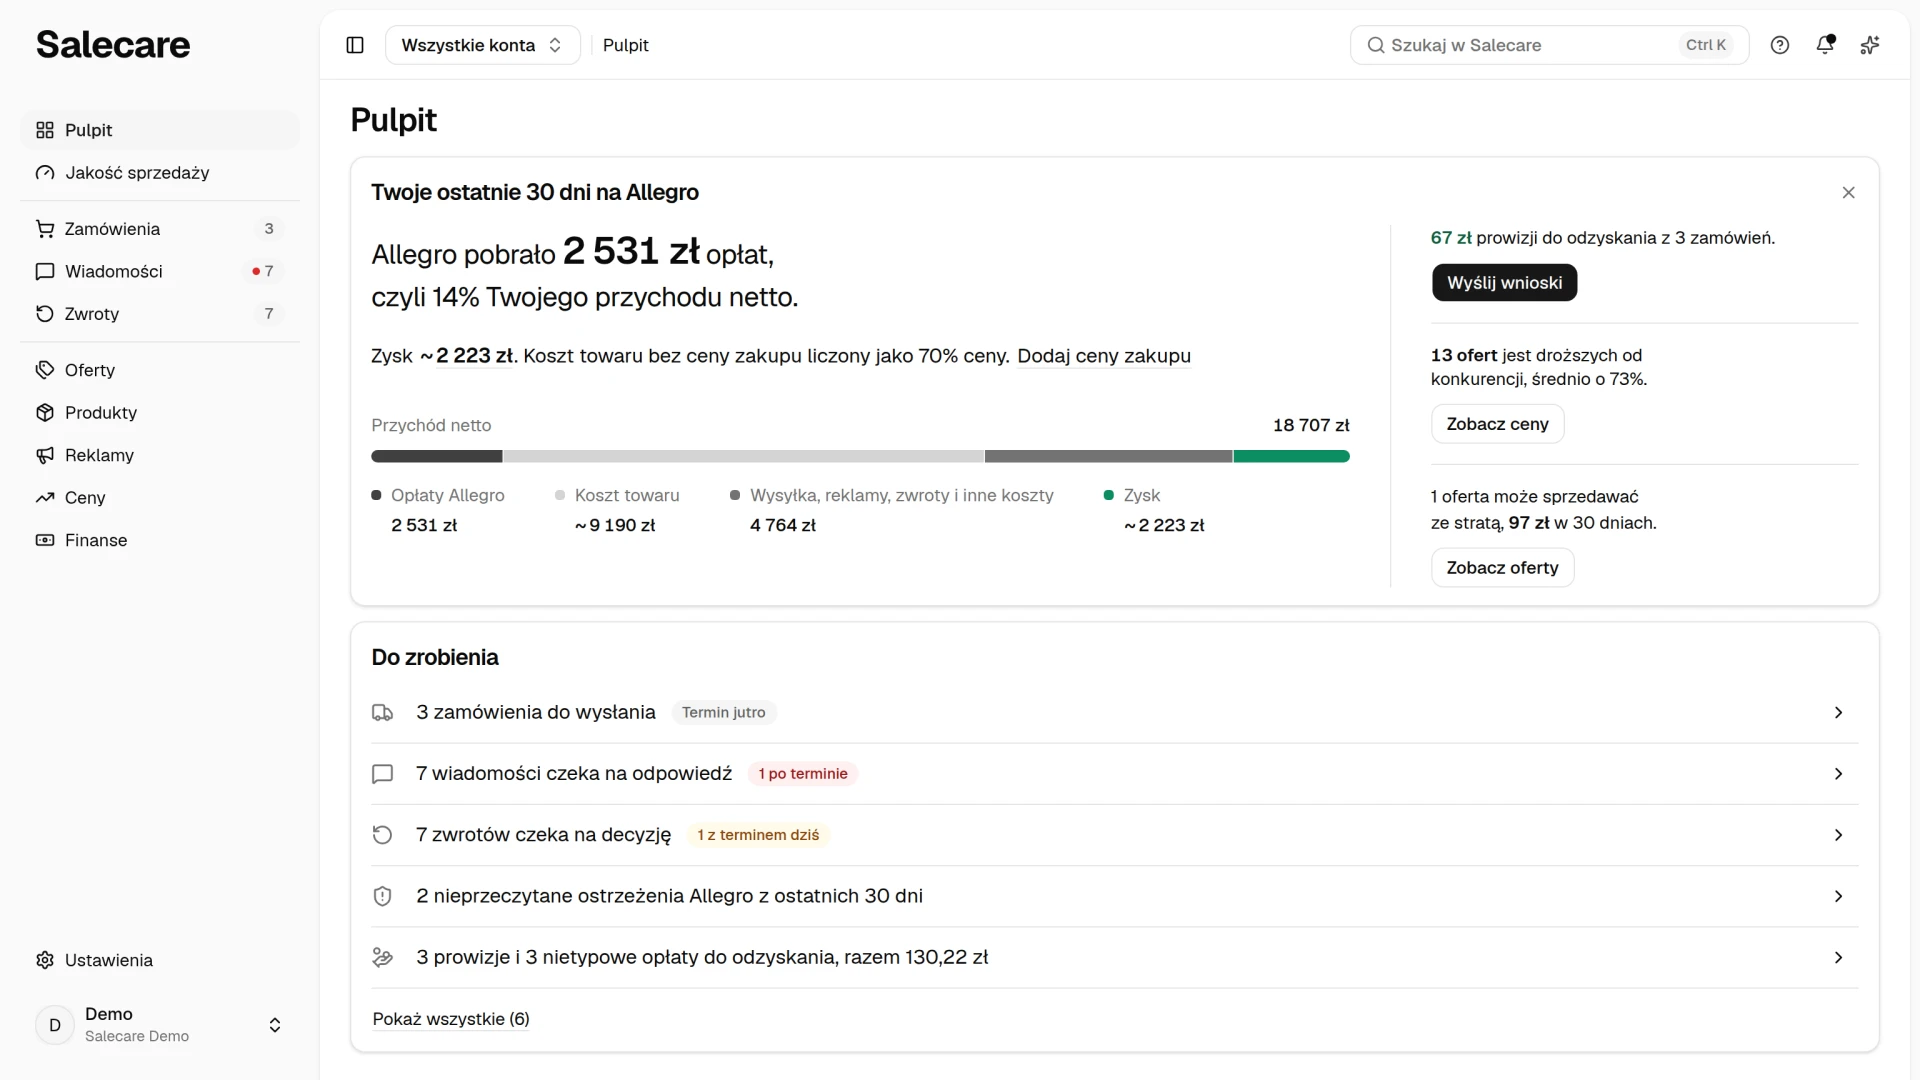The height and width of the screenshot is (1080, 1920).
Task: Close the Allegro 30 days card
Action: [1848, 192]
